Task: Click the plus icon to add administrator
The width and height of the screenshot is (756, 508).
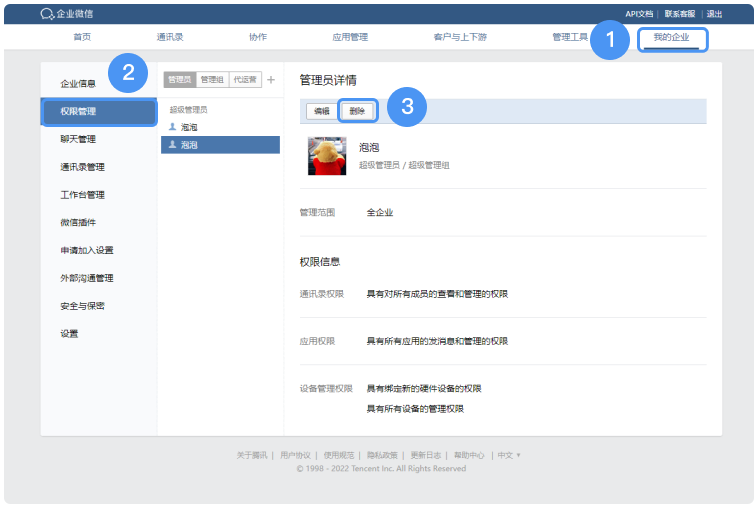Action: point(271,80)
